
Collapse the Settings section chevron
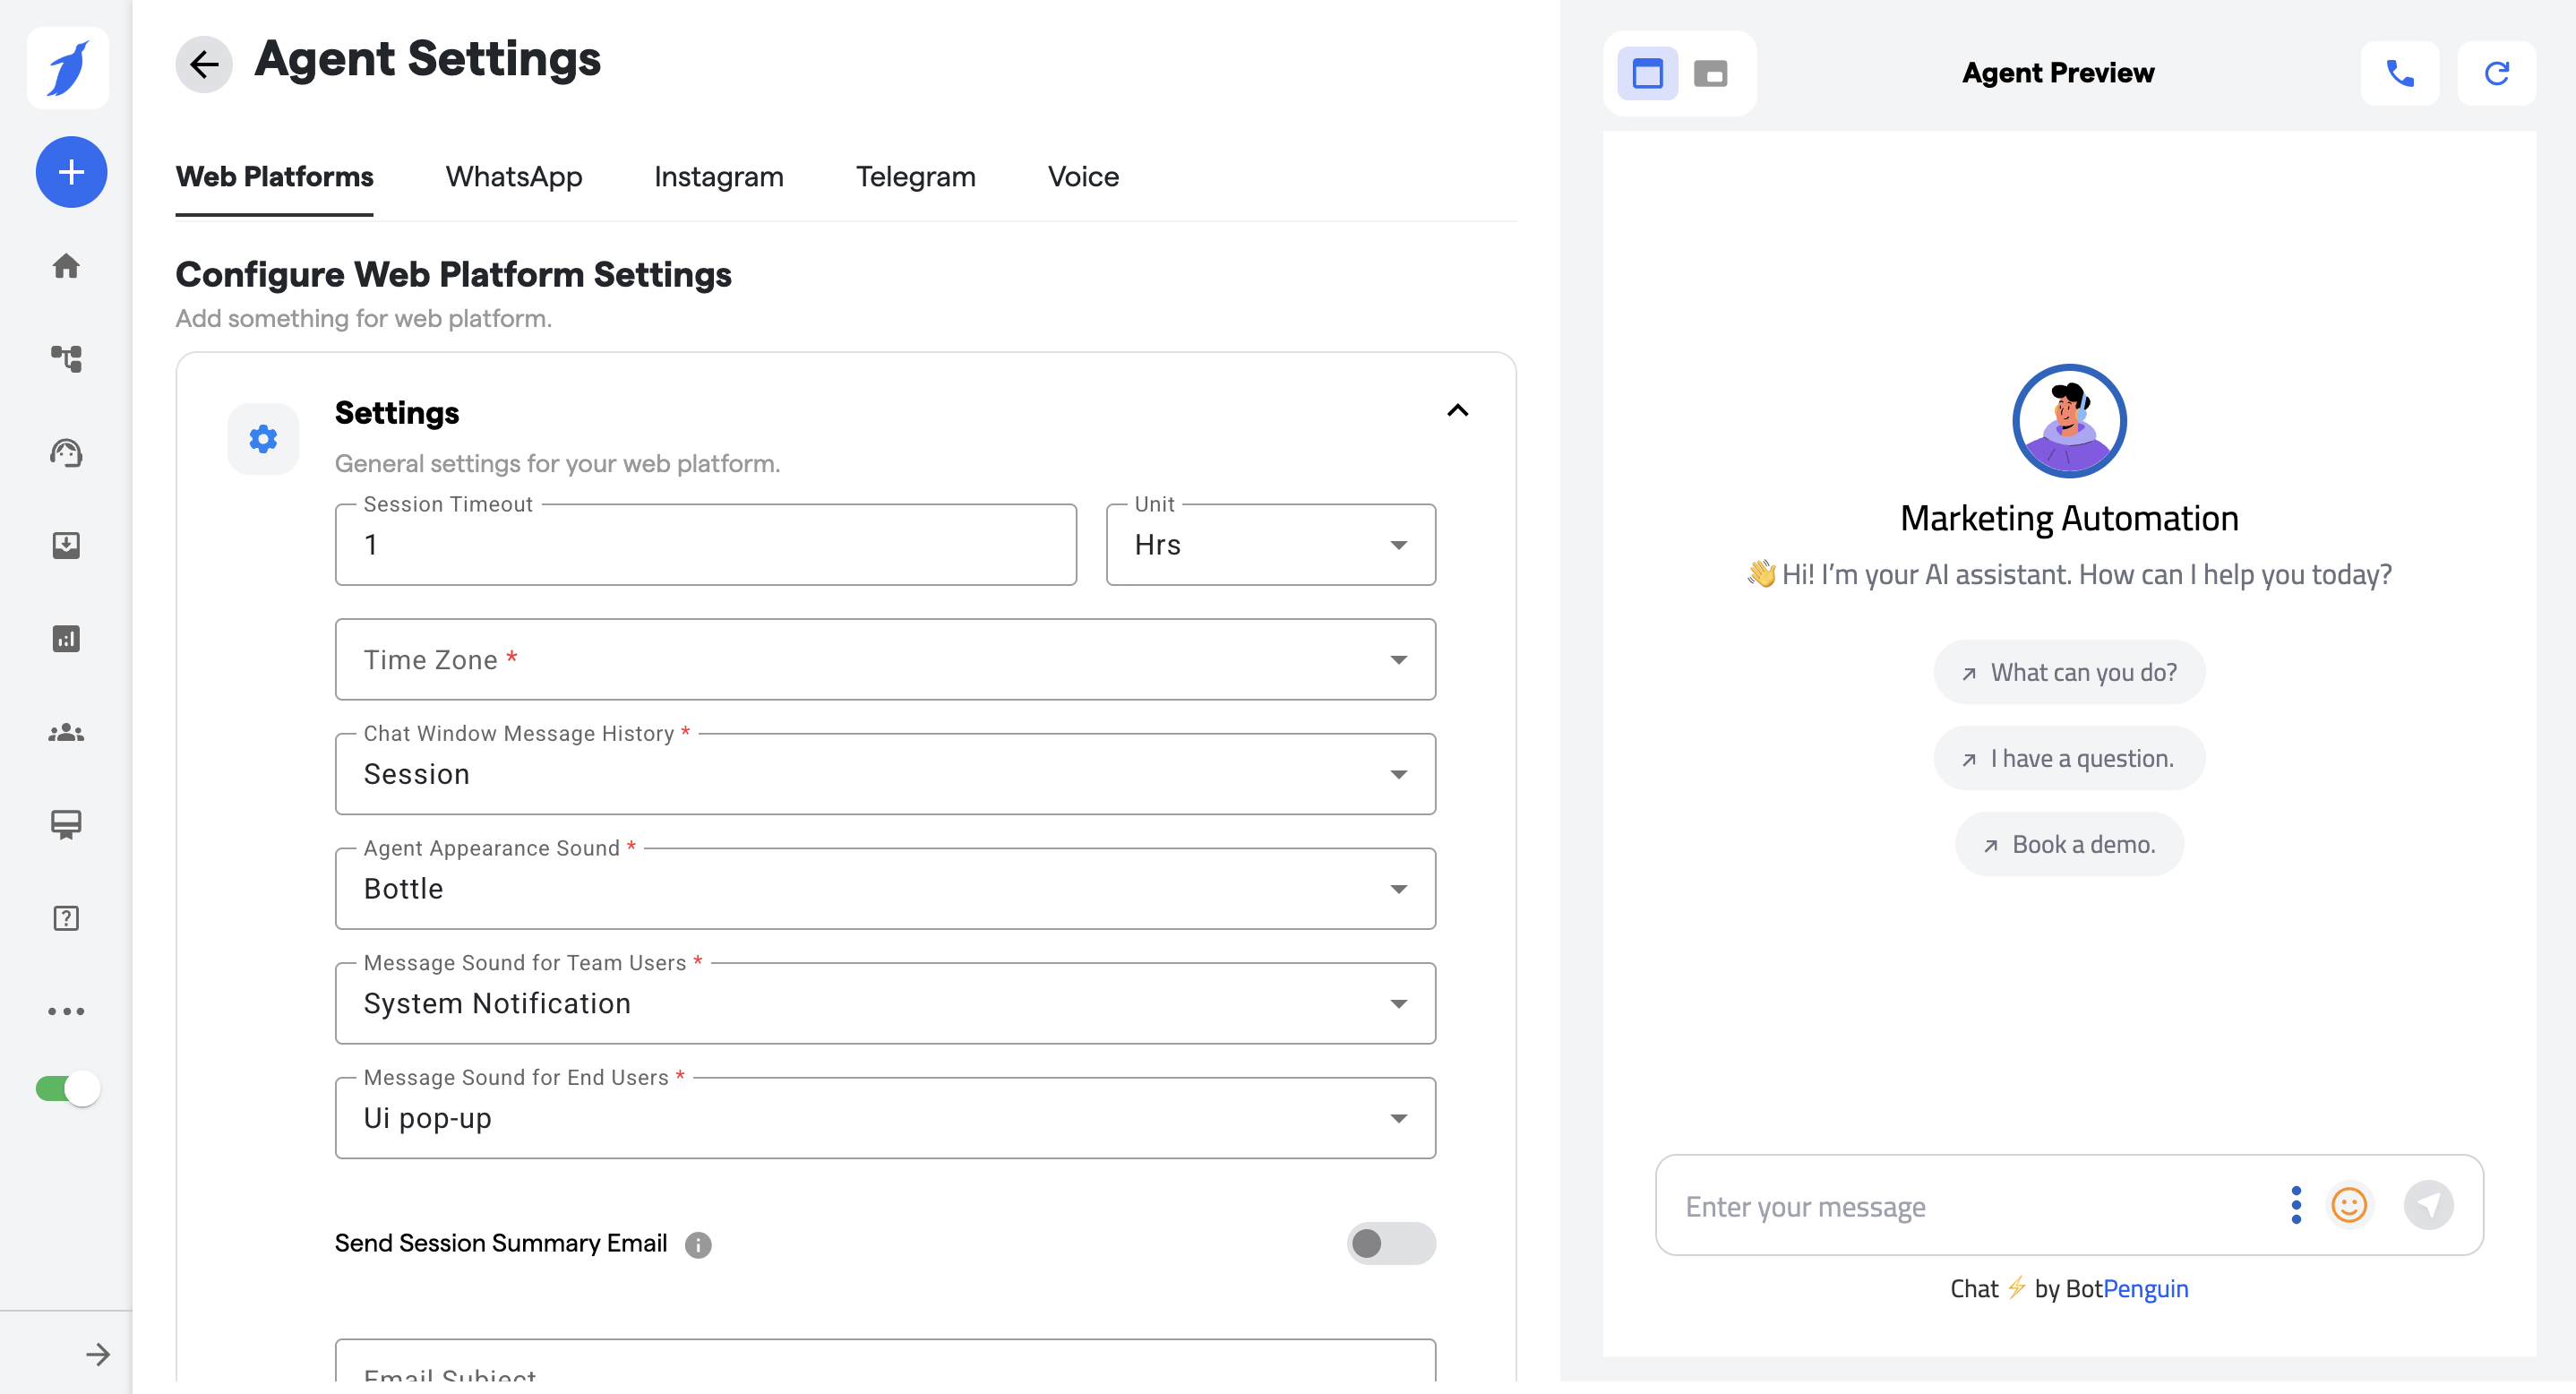[x=1457, y=411]
